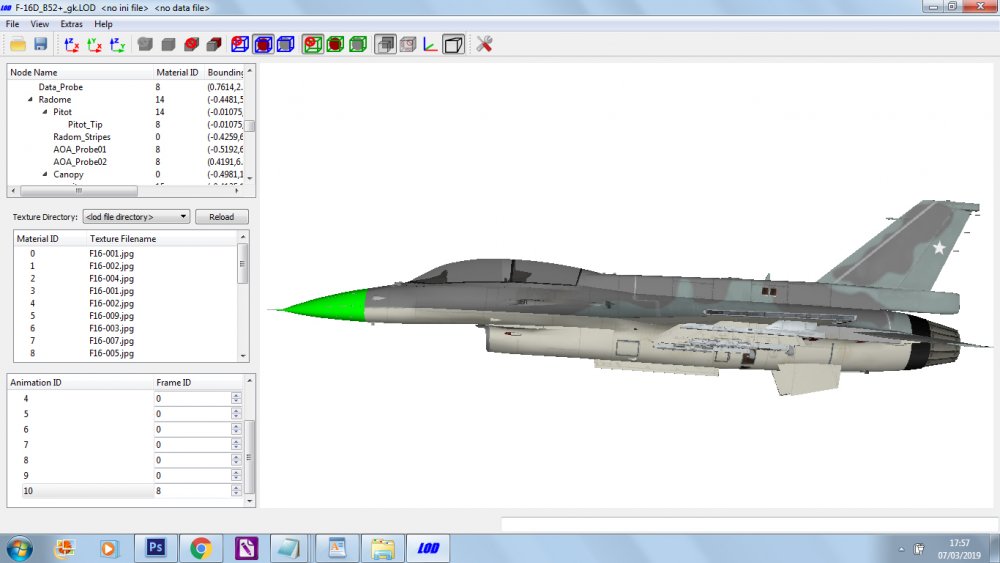Open the Help menu
This screenshot has width=1000, height=563.
(x=103, y=24)
